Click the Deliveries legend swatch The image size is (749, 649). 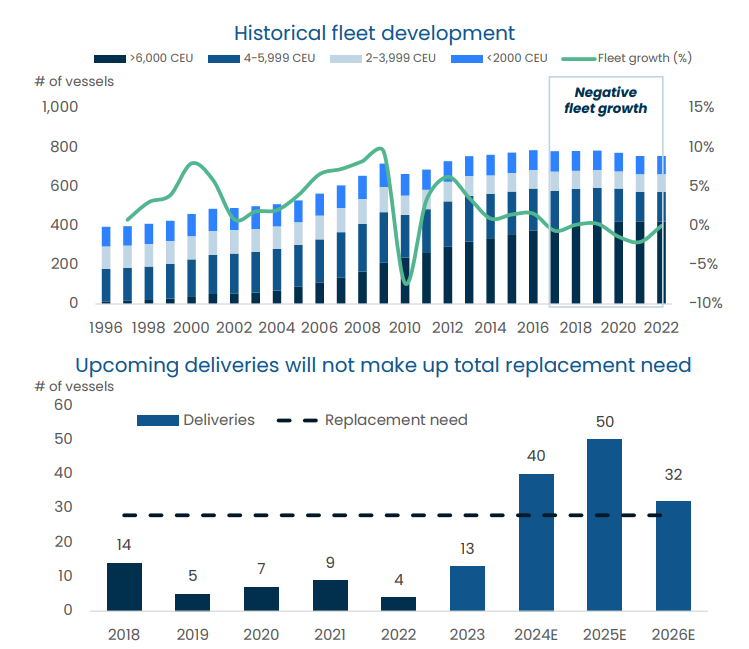pos(156,420)
